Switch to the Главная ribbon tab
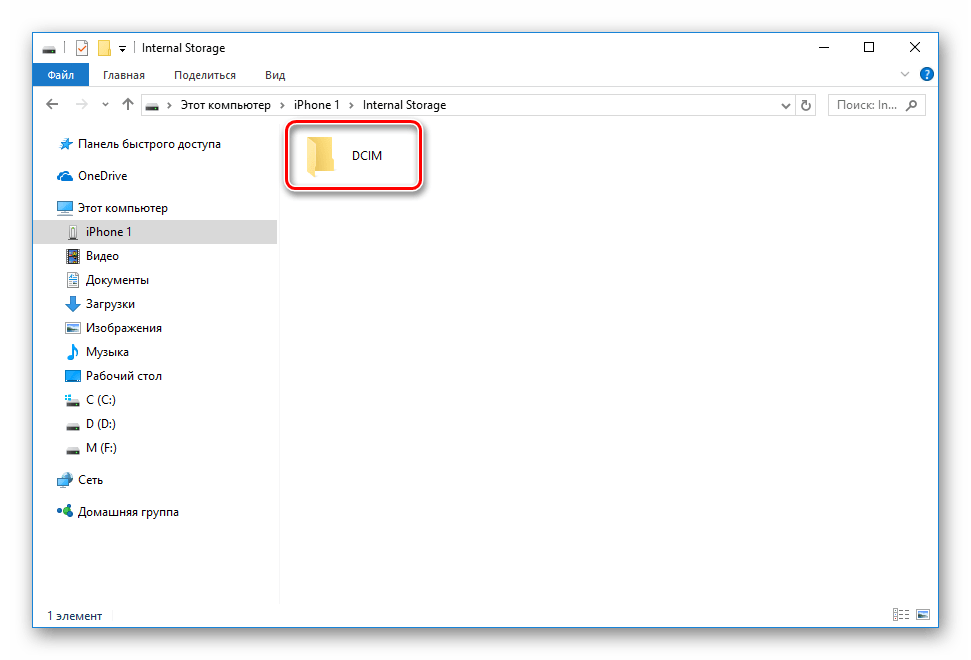Image resolution: width=971 pixels, height=660 pixels. (x=123, y=75)
